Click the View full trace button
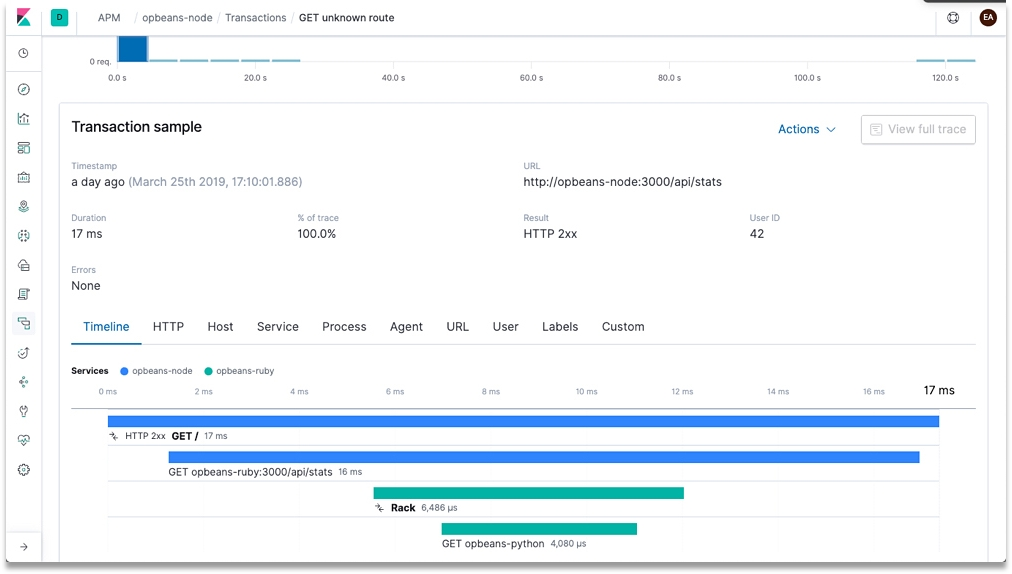Screen dimensions: 1012x574 (918, 129)
